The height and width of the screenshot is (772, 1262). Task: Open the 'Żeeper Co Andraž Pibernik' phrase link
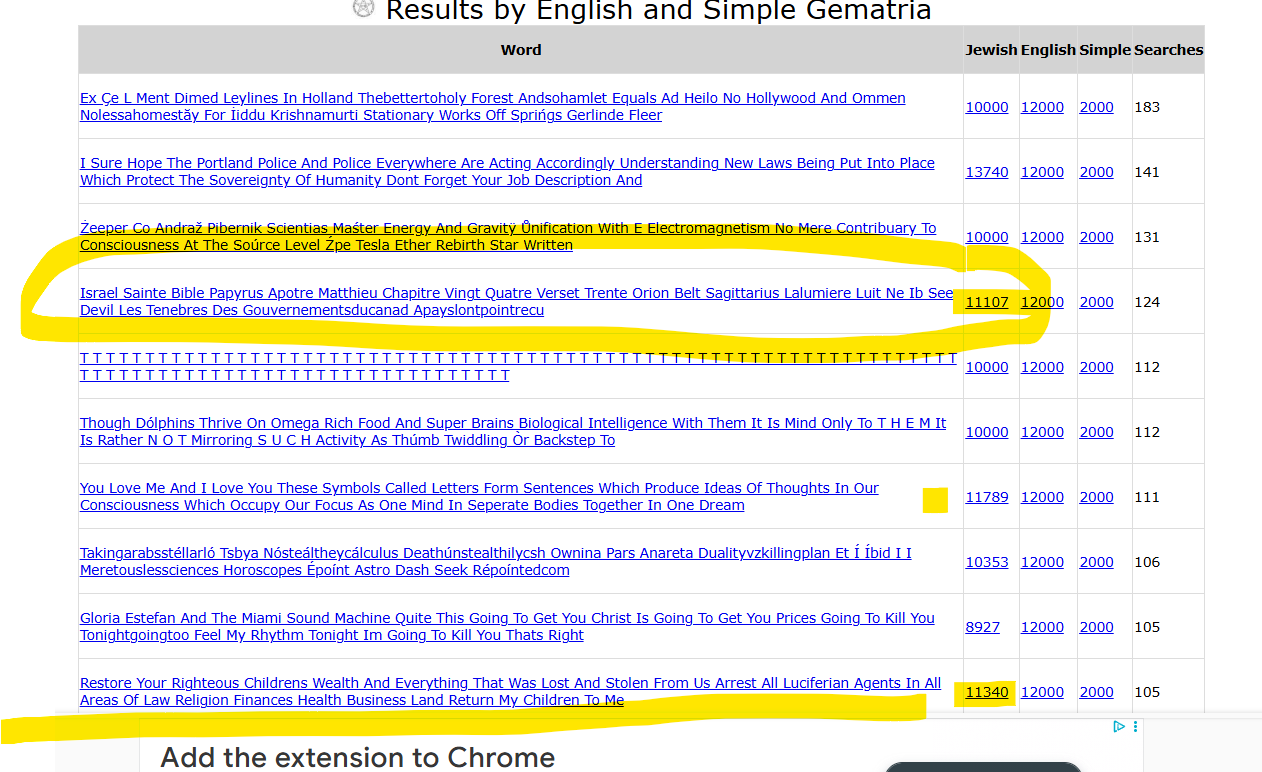click(x=508, y=237)
